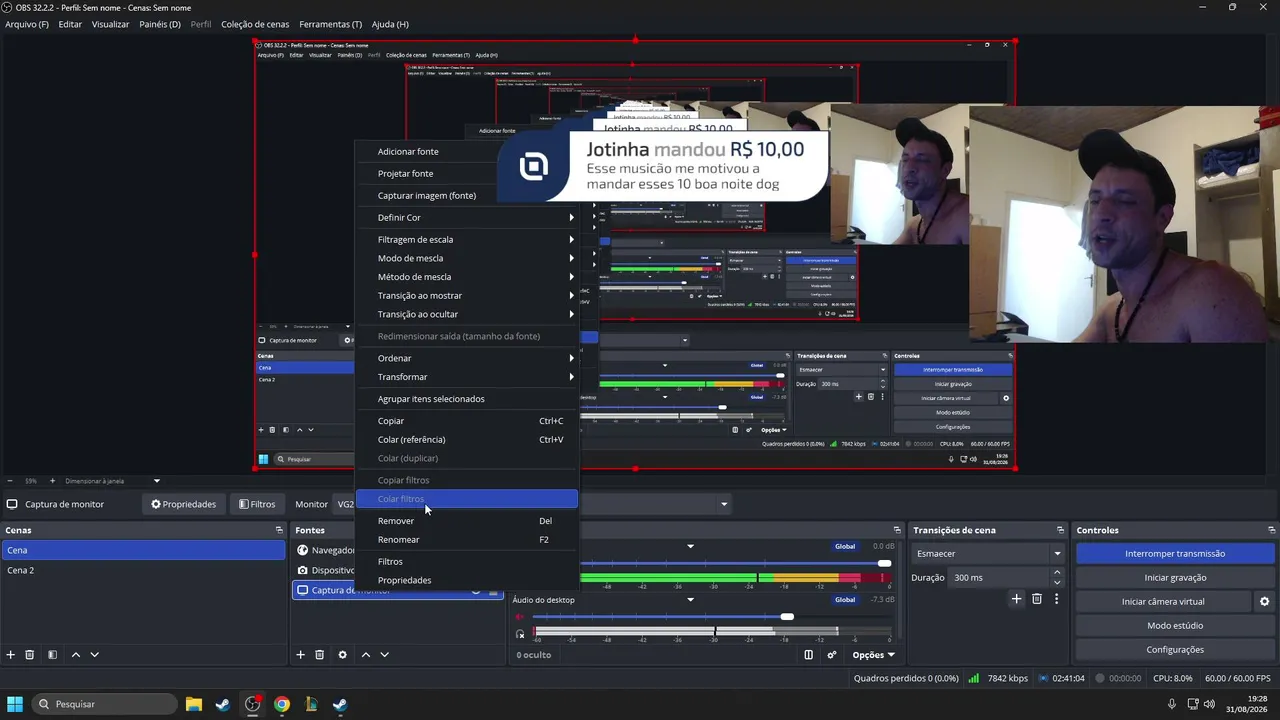Expand the Opções menu in audio mixer
This screenshot has height=720, width=1280.
click(x=873, y=655)
